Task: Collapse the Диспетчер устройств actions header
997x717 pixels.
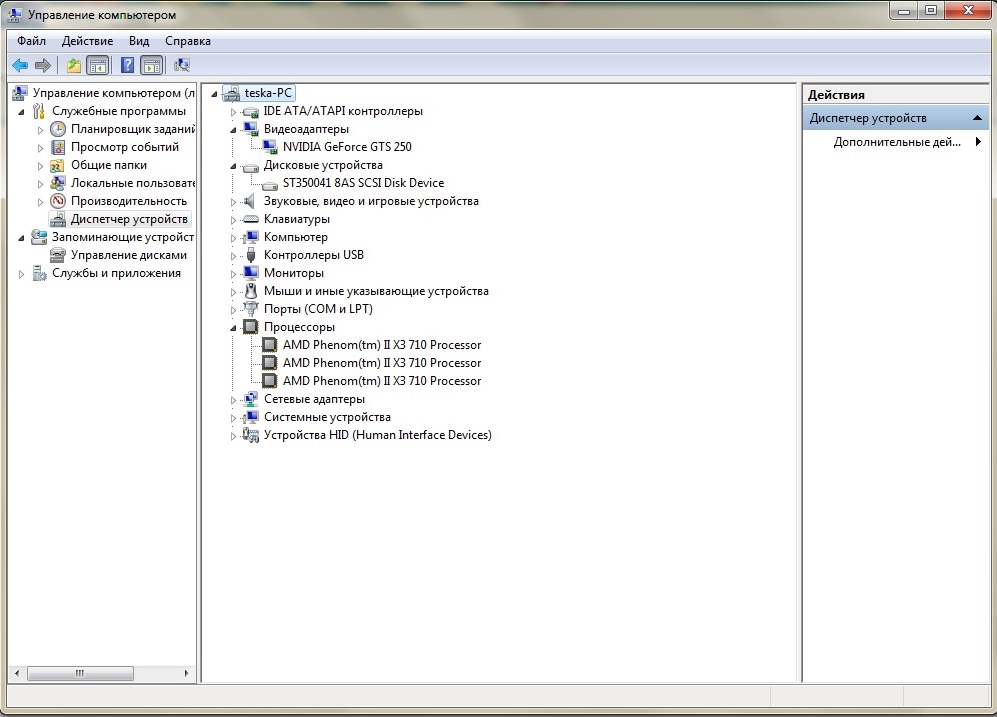Action: [x=979, y=118]
